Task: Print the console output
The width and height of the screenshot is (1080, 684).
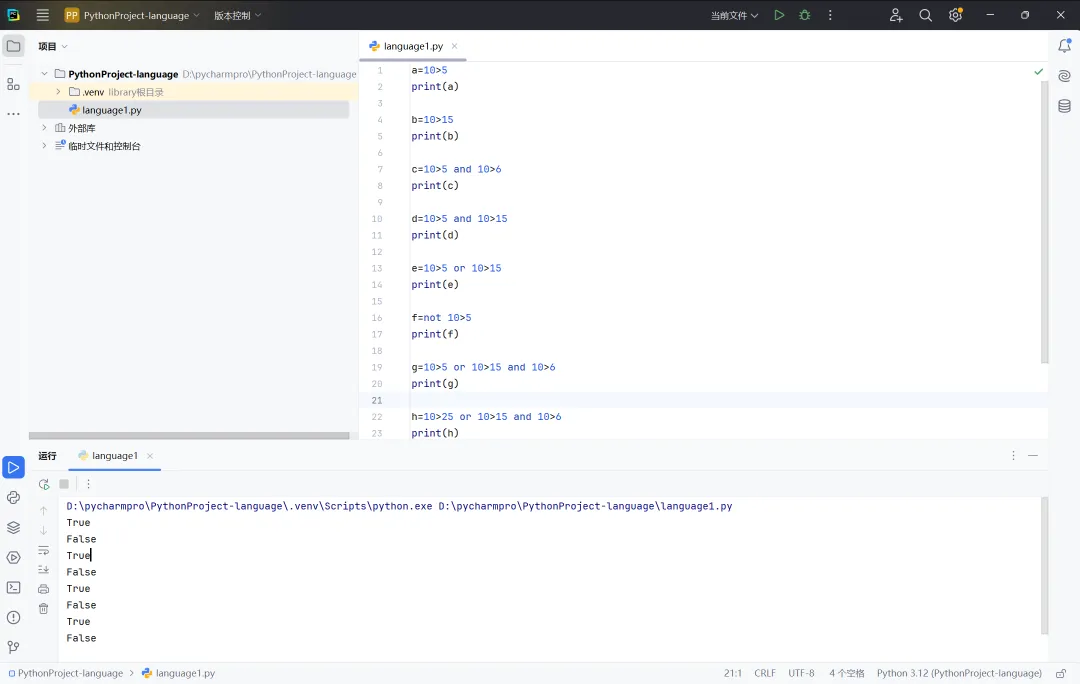Action: 43,589
